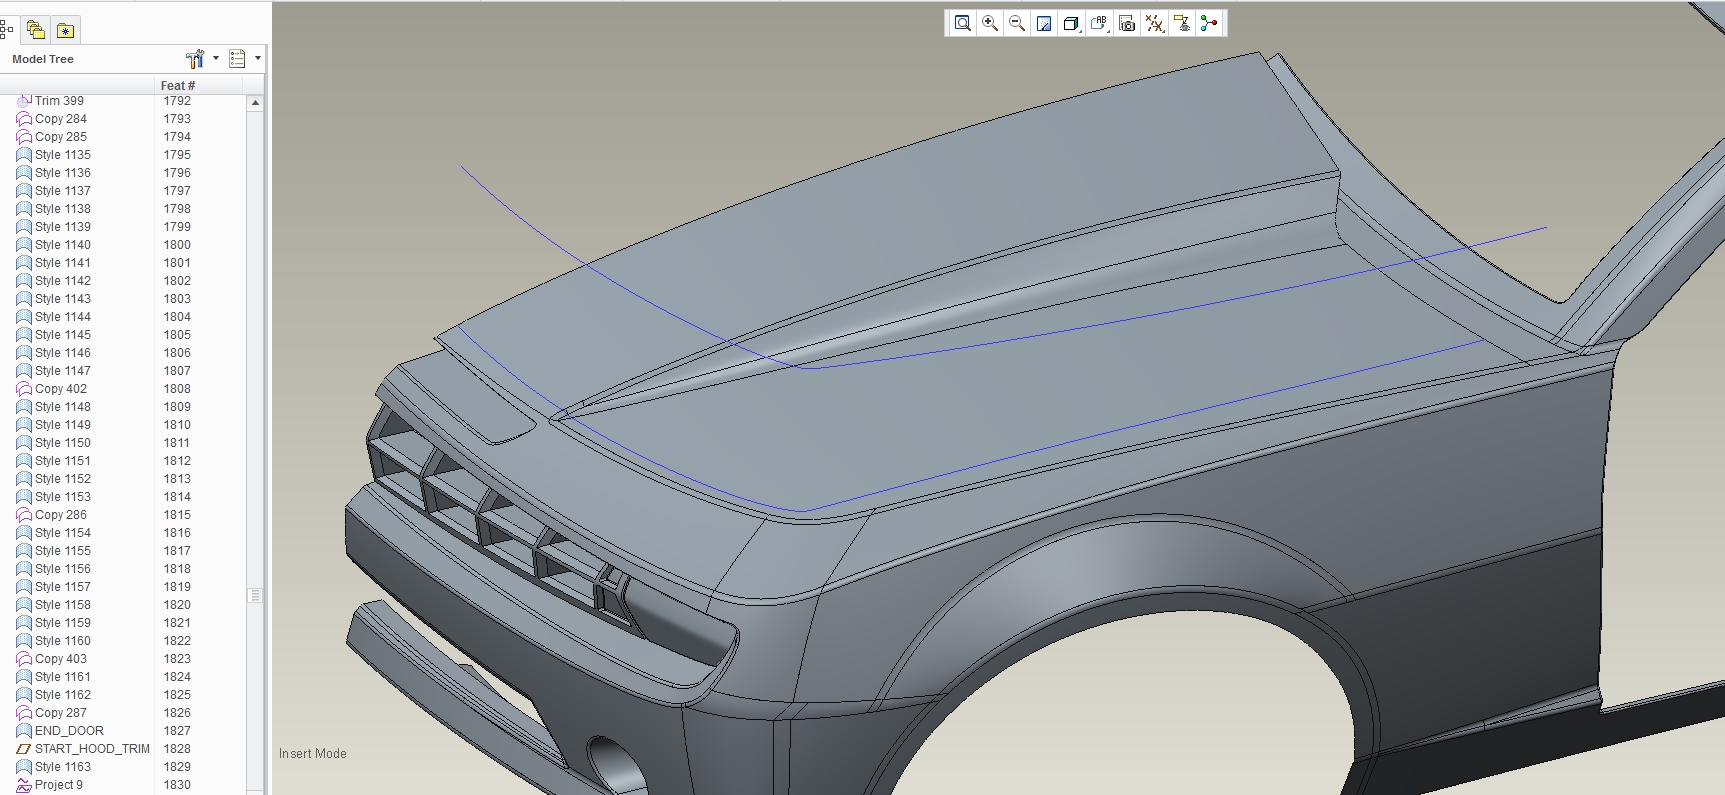
Task: Select Trim 399 in the model tree
Action: 59,101
